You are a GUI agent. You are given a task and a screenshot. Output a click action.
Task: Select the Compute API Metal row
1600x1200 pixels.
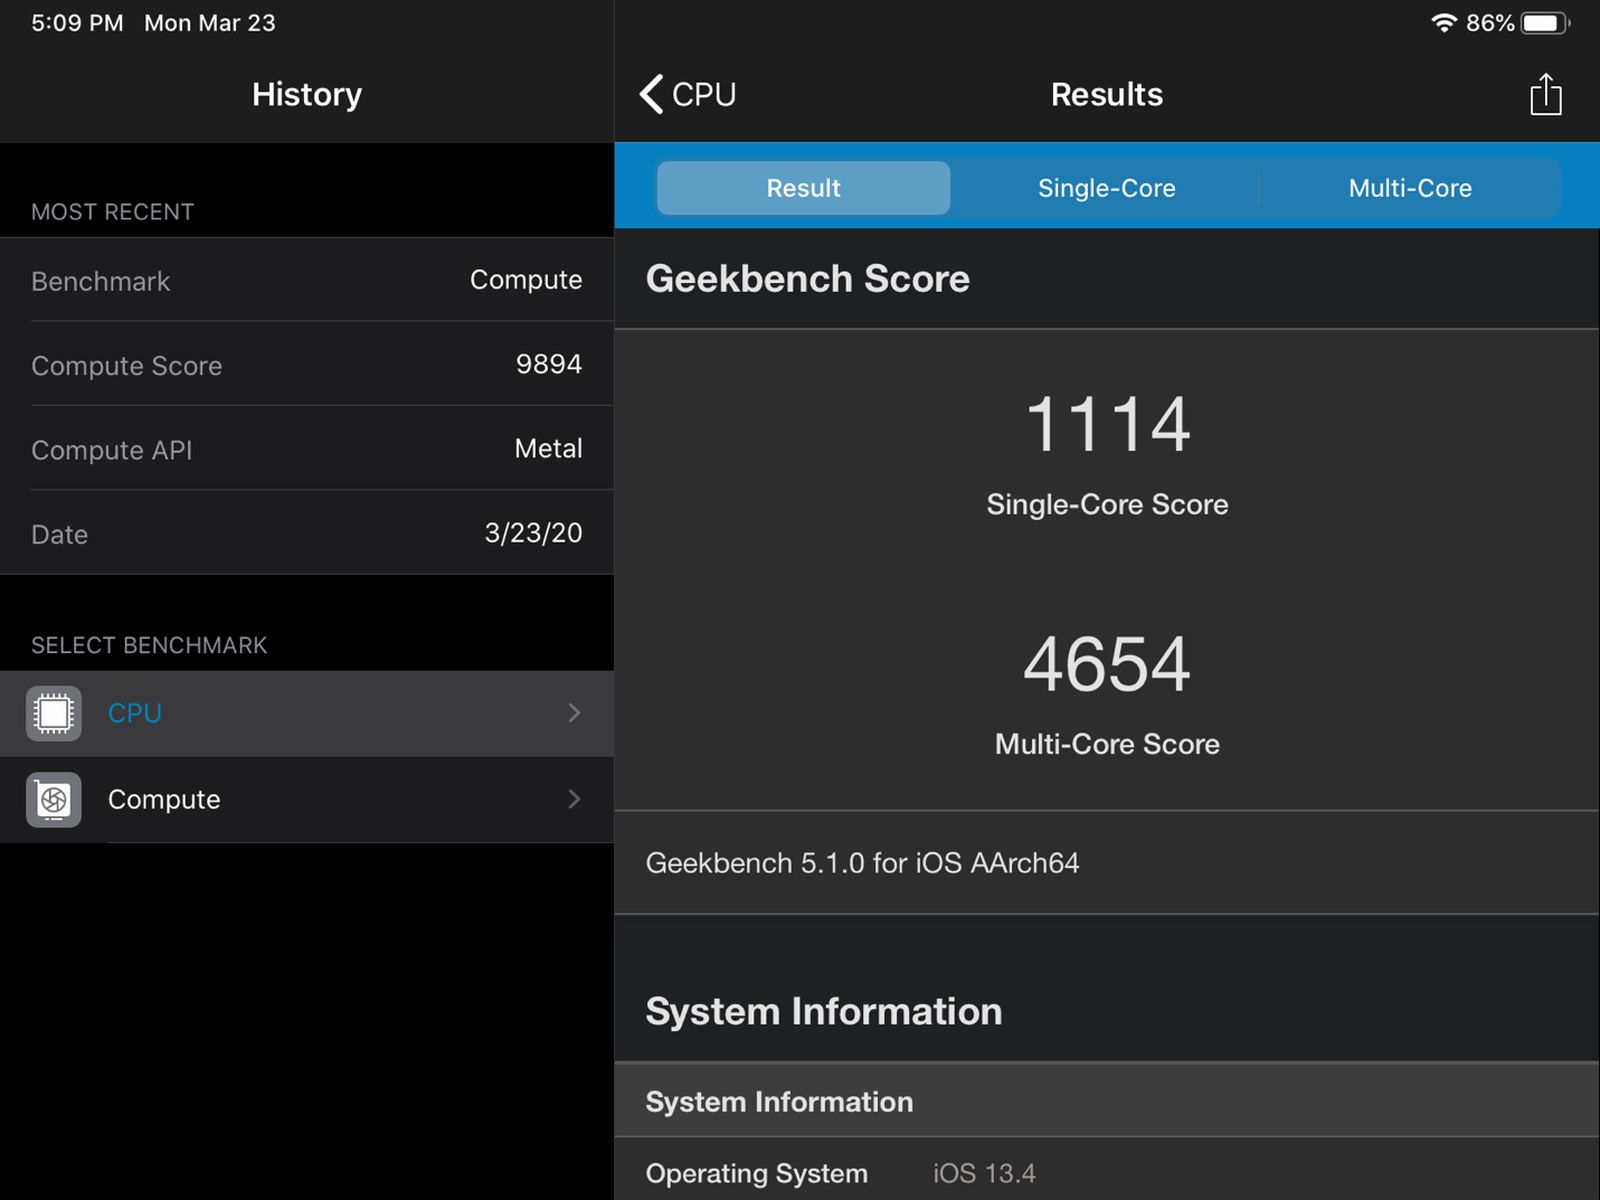(x=306, y=449)
